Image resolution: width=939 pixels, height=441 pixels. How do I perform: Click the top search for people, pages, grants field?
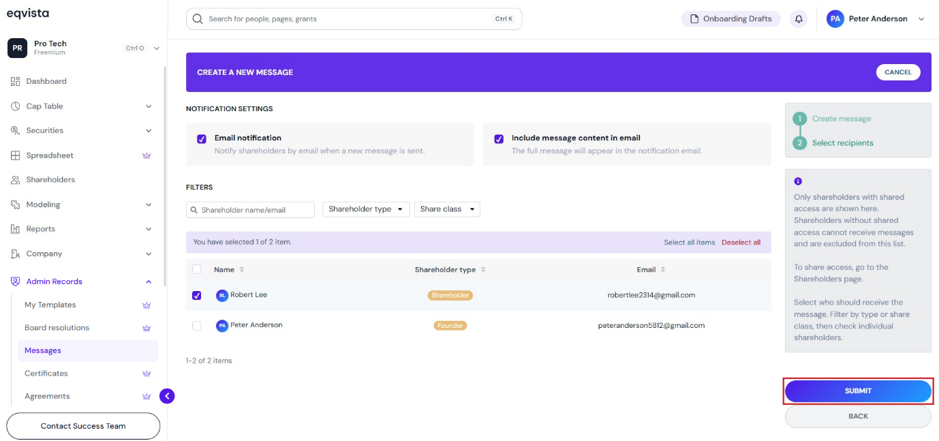click(354, 19)
